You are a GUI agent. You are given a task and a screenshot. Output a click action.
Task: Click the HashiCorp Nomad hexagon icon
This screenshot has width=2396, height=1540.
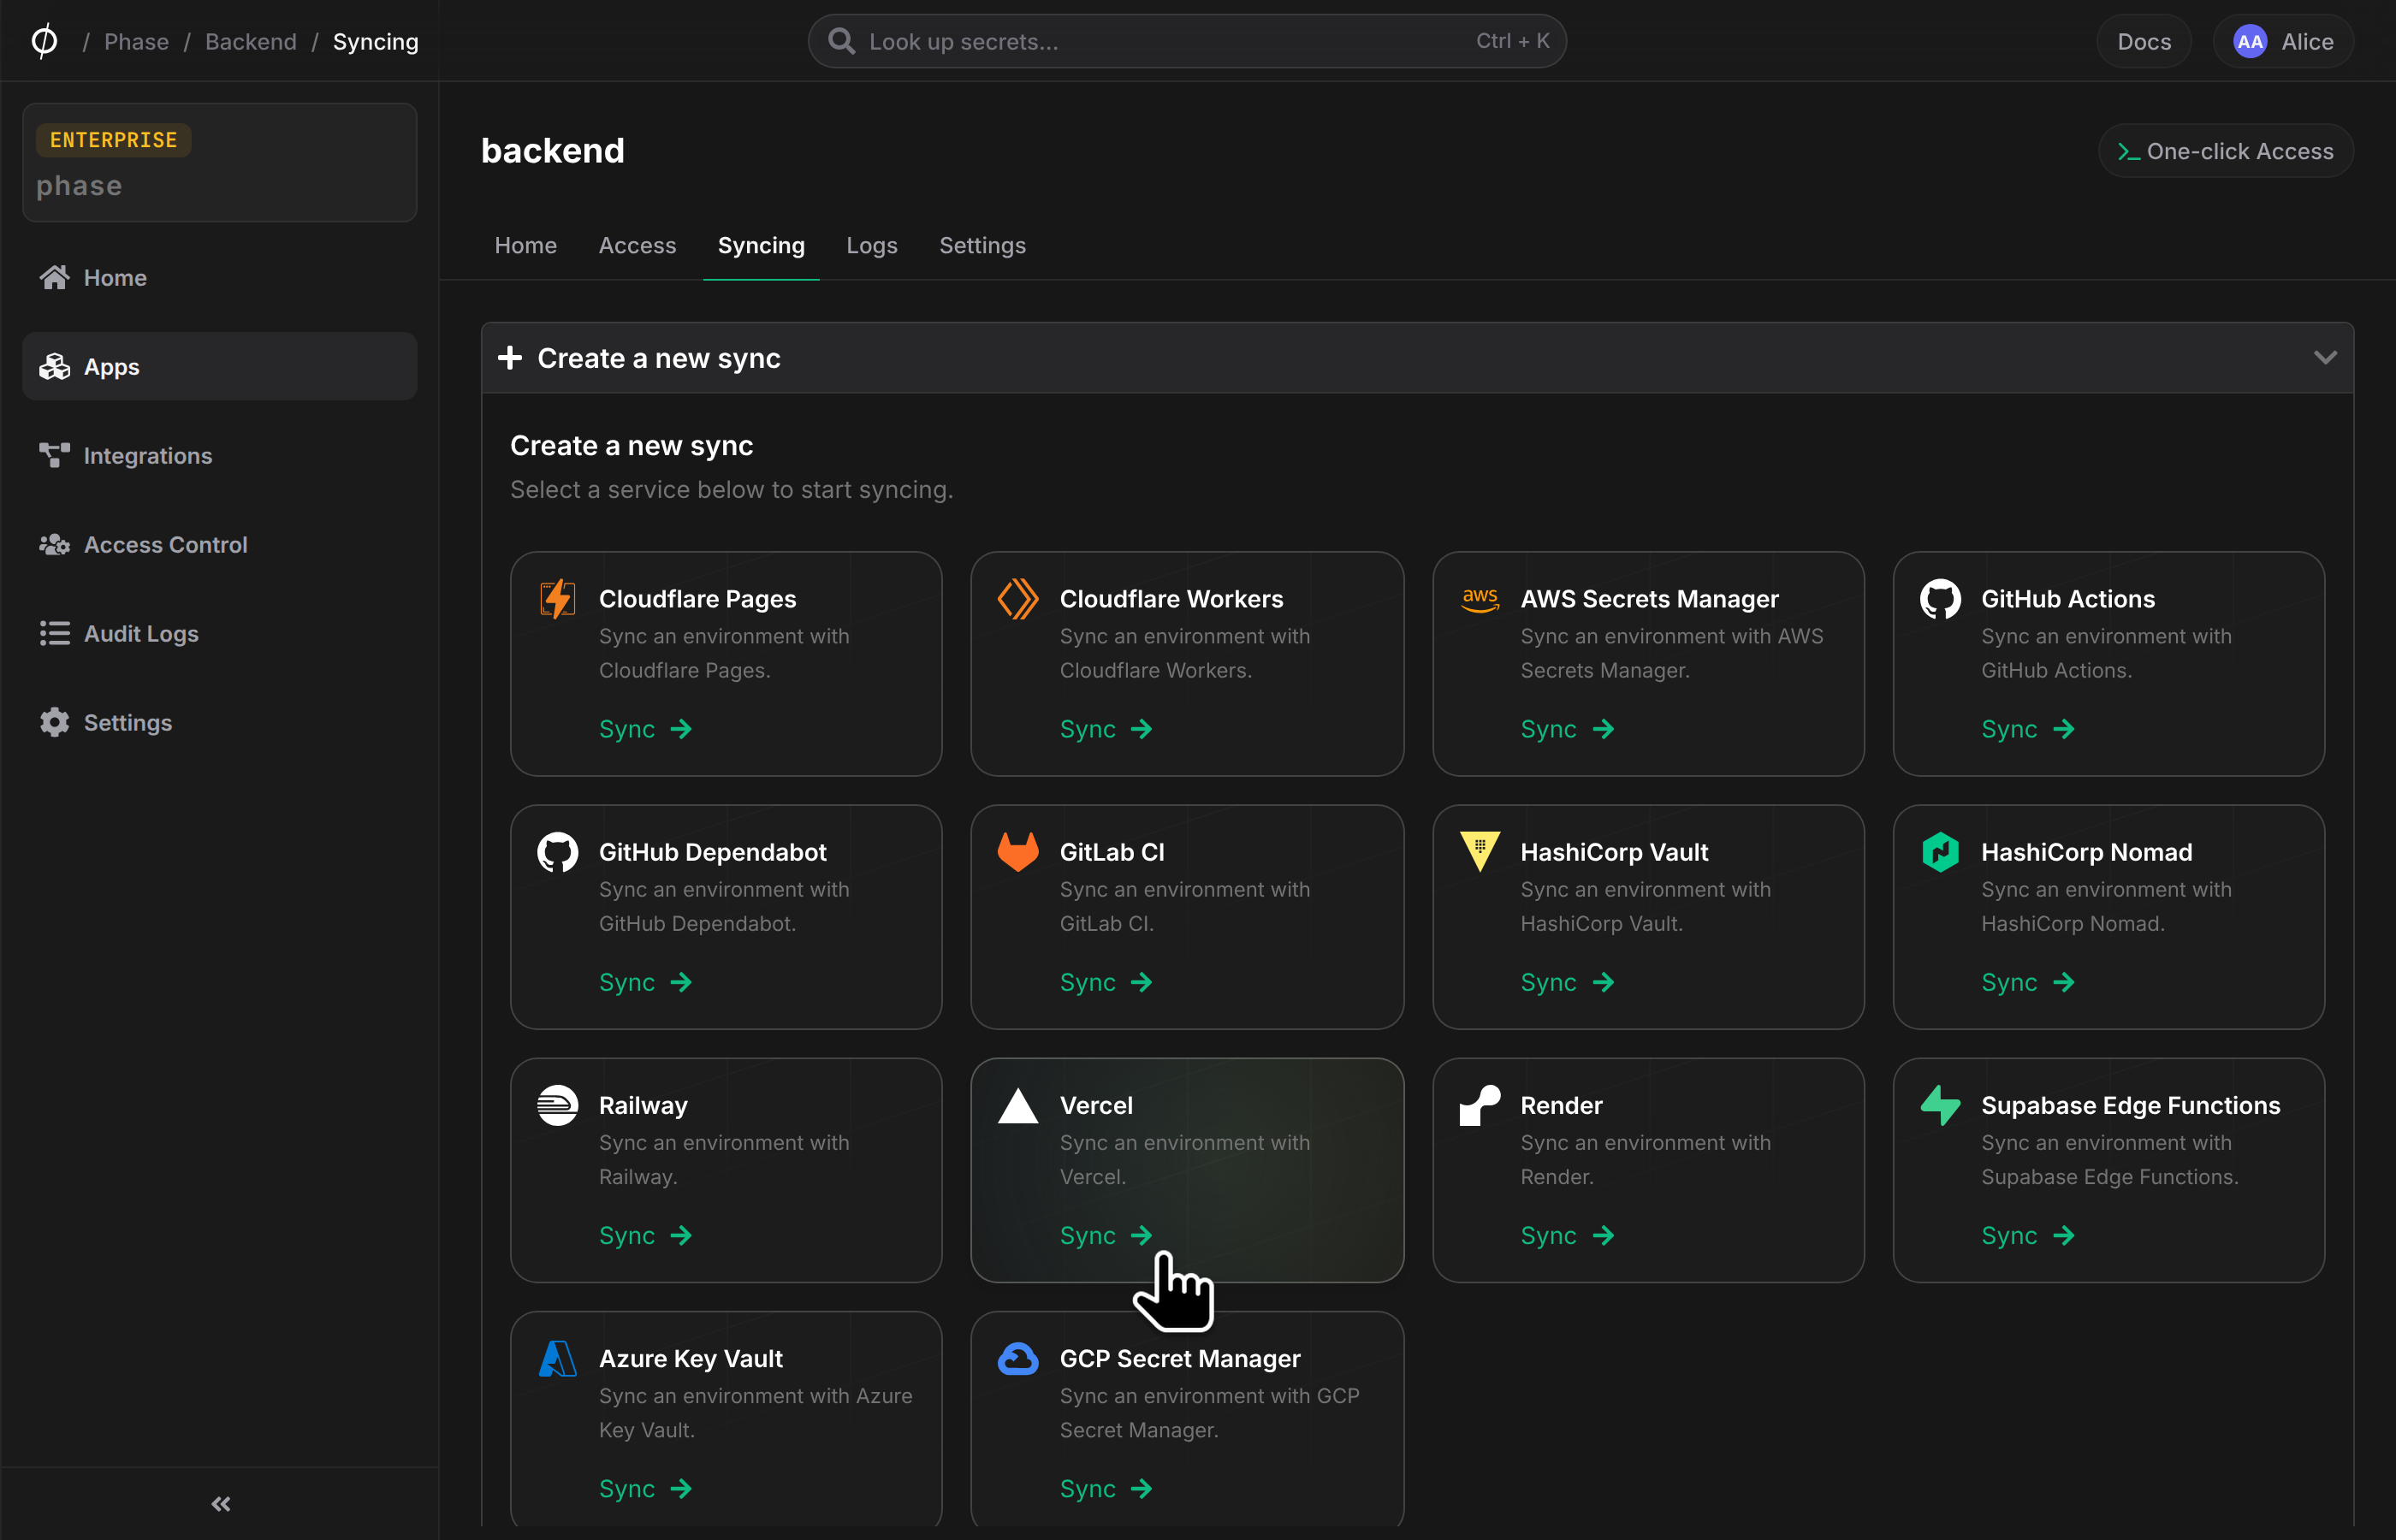pos(1940,852)
